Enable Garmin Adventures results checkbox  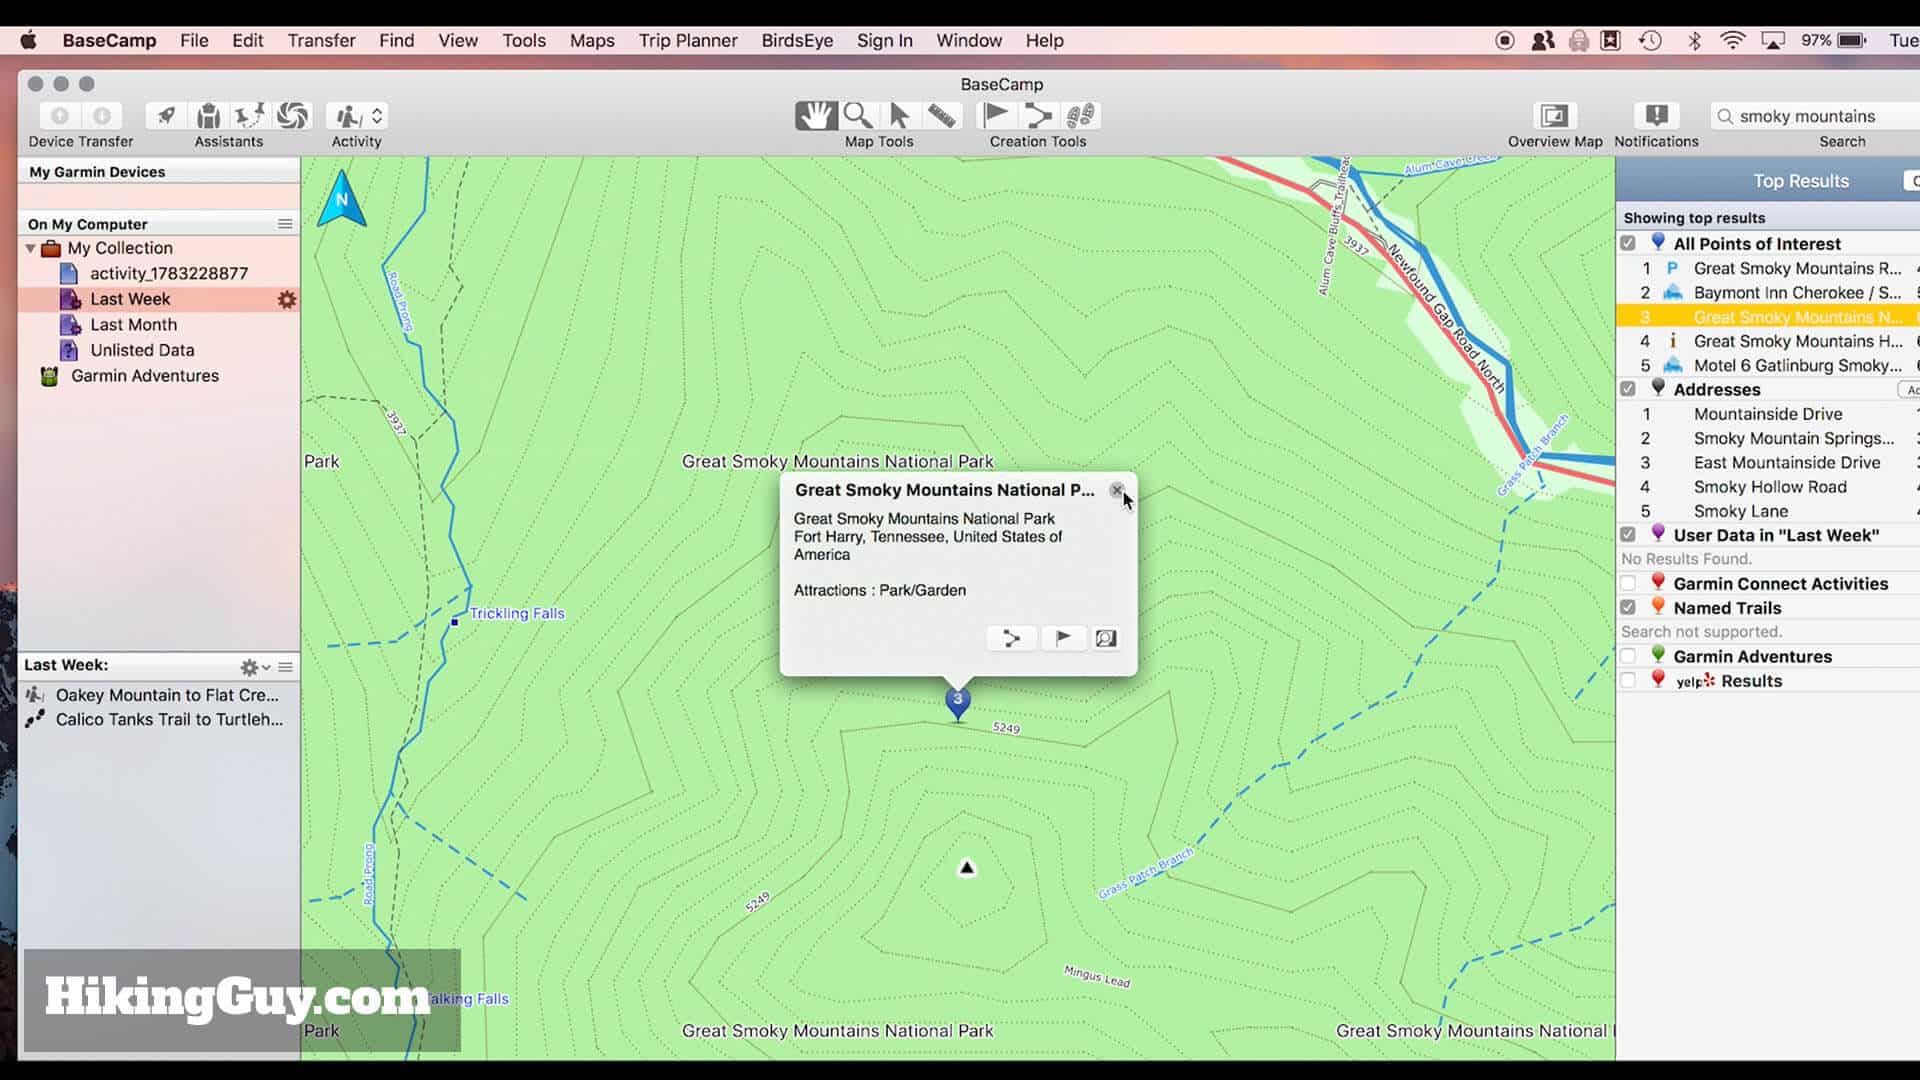tap(1628, 656)
